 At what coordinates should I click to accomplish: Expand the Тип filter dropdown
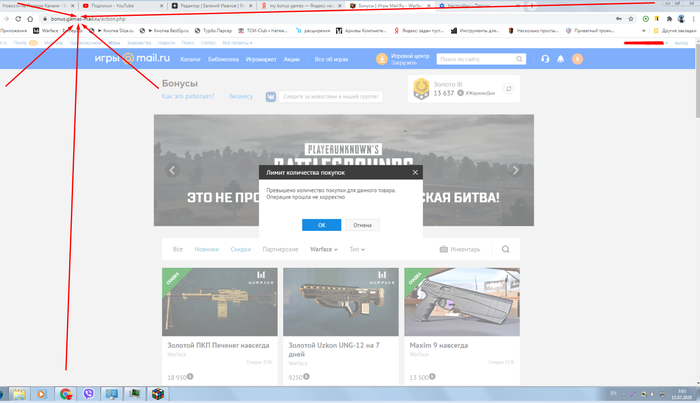(x=357, y=249)
